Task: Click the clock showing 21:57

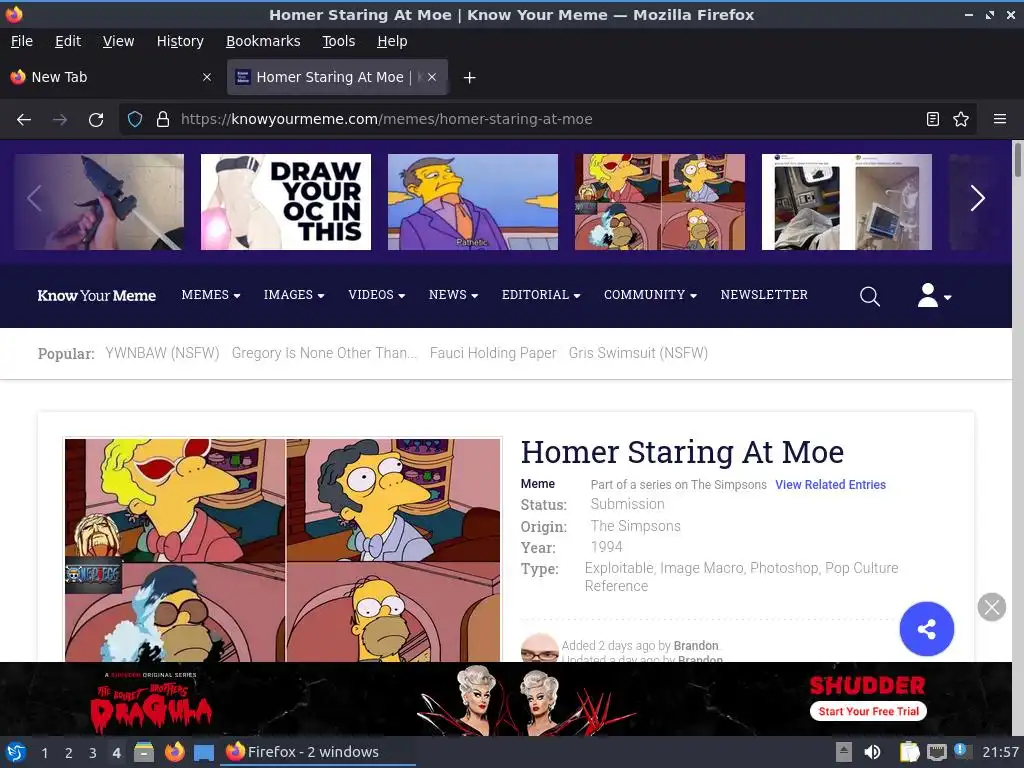Action: point(1000,752)
